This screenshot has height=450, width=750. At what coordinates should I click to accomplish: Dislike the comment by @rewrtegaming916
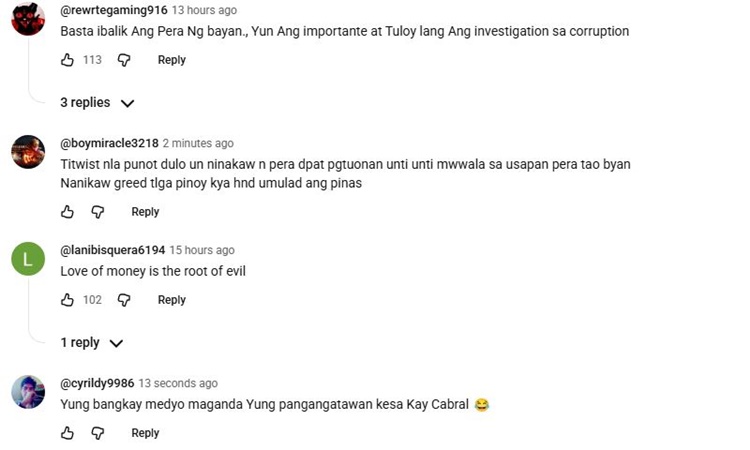(124, 60)
